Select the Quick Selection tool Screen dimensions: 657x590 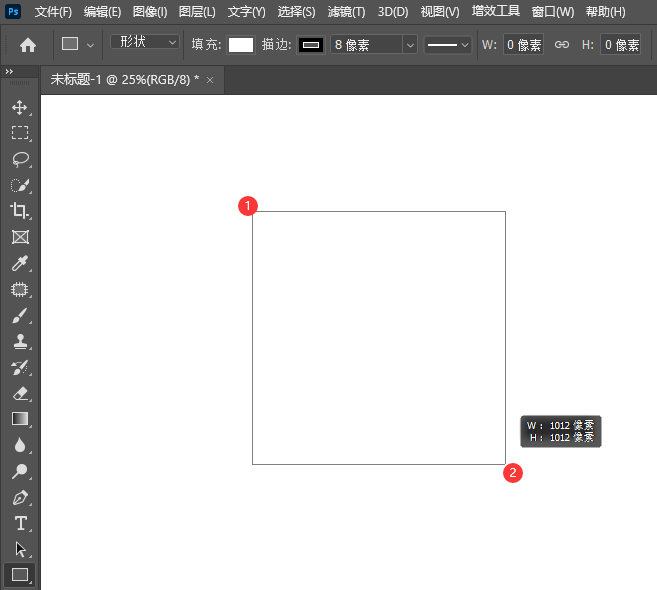point(20,185)
